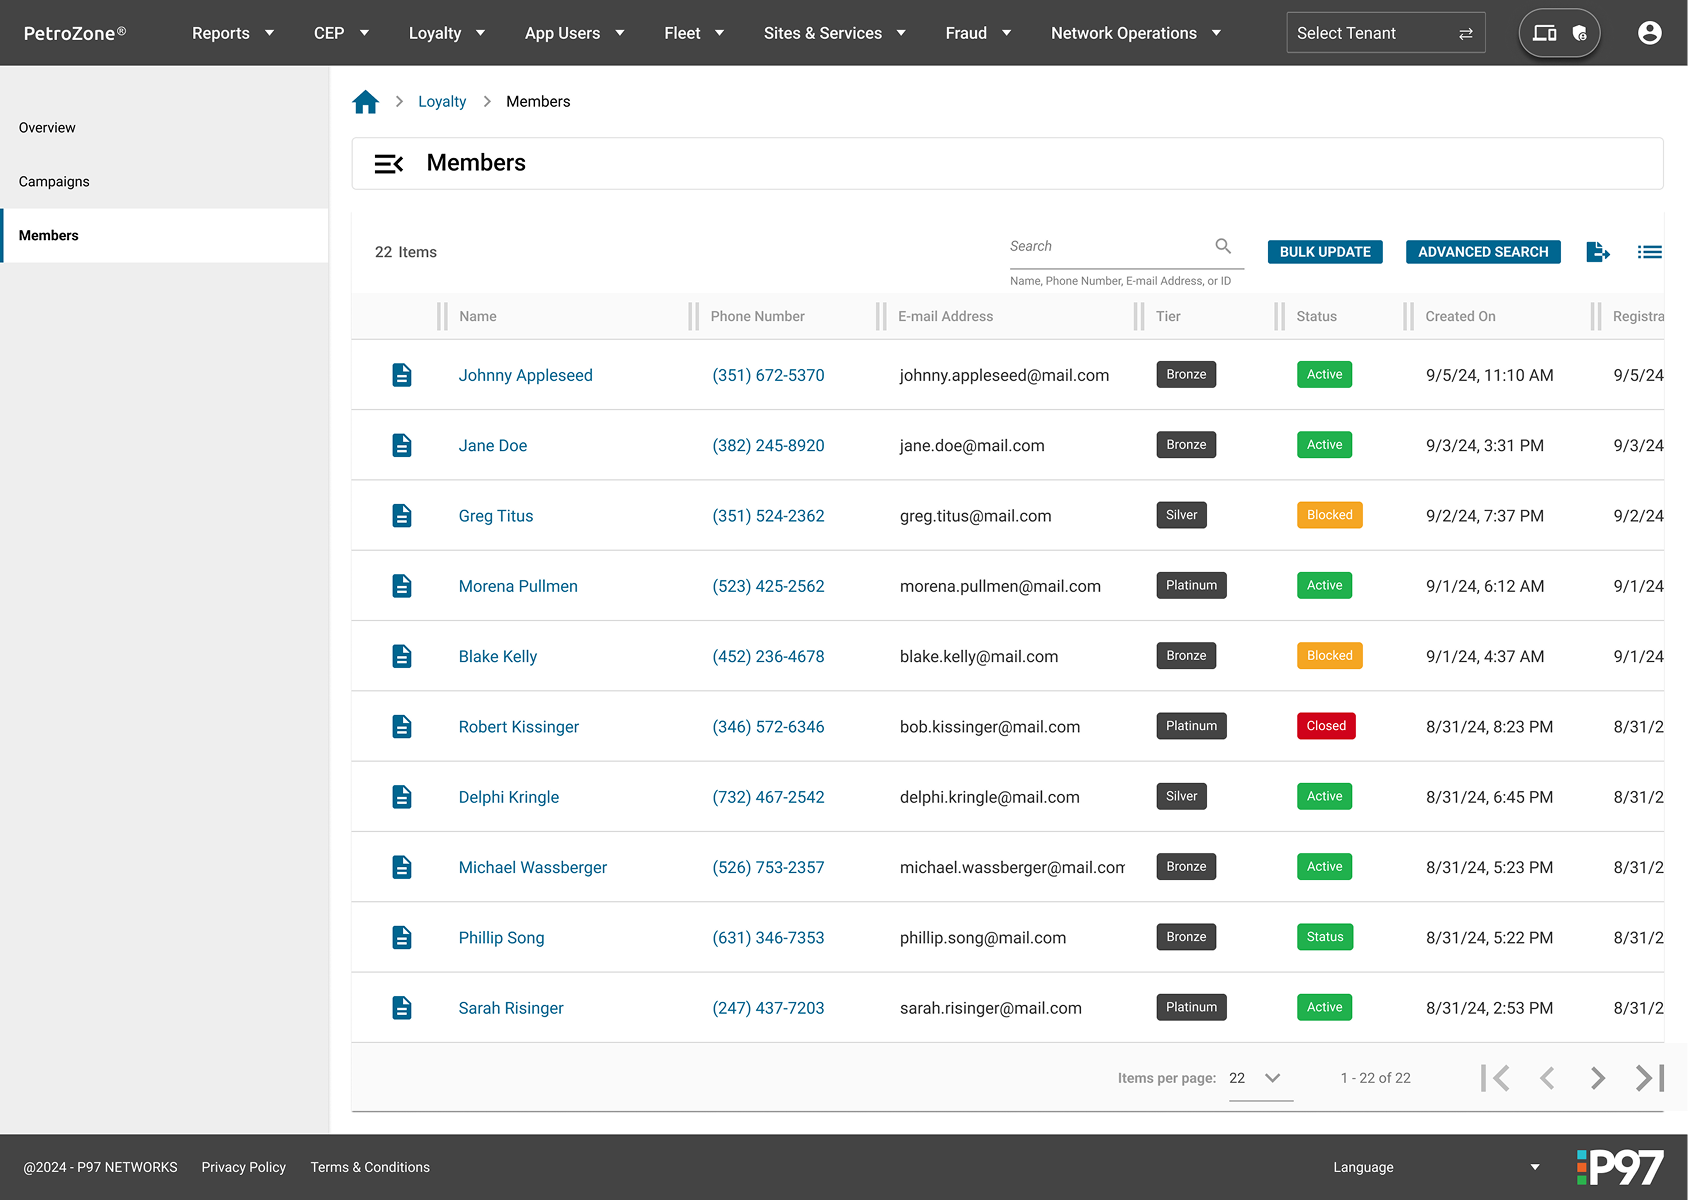This screenshot has width=1688, height=1200.
Task: Open the user account profile icon
Action: (1649, 33)
